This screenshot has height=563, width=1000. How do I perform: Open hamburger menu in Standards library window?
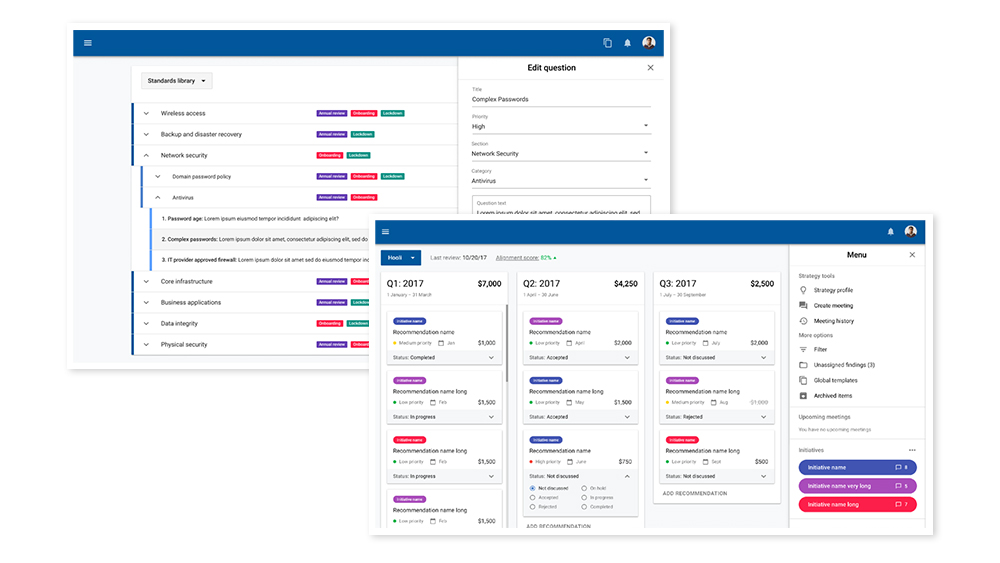[x=88, y=43]
